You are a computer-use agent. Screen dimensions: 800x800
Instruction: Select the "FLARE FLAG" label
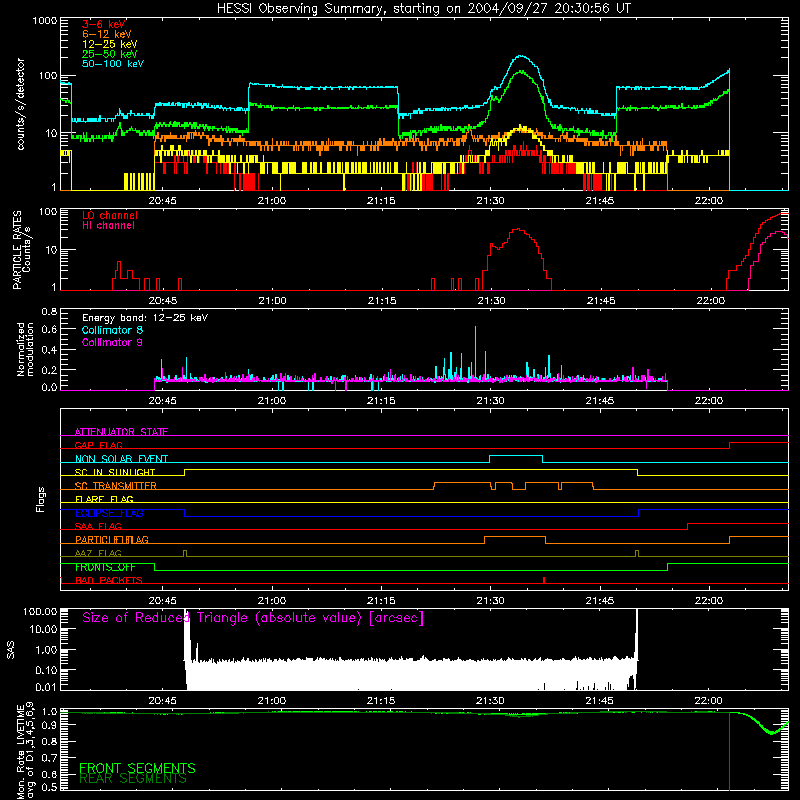click(104, 499)
